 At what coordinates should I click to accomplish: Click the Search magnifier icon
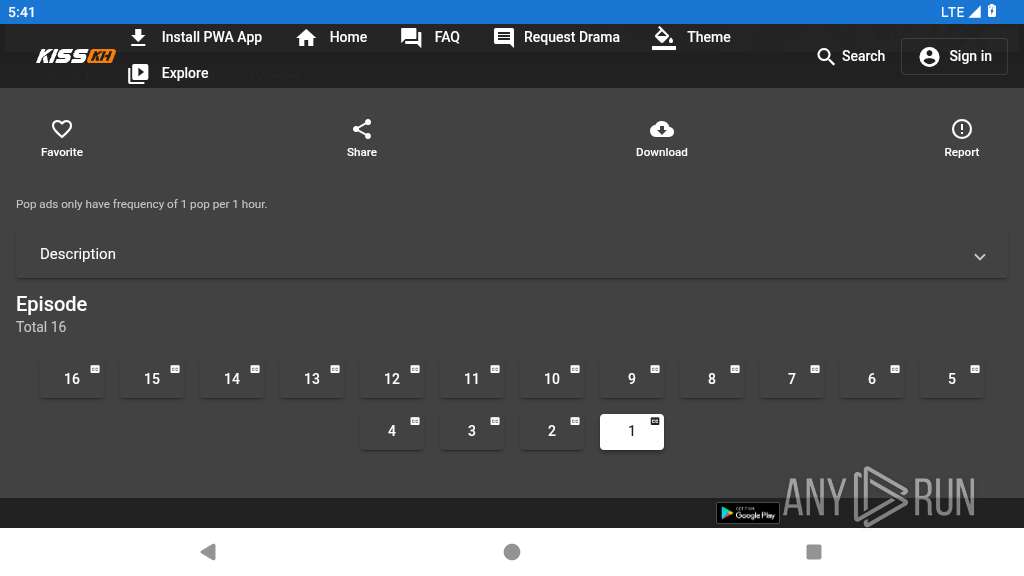pos(825,57)
